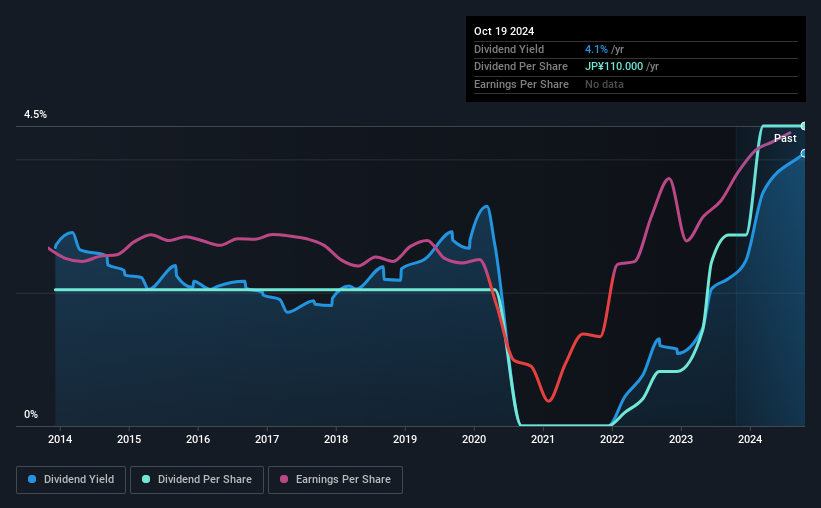Viewport: 821px width, 508px height.
Task: Toggle the Dividend Per Share legend button
Action: coord(197,480)
